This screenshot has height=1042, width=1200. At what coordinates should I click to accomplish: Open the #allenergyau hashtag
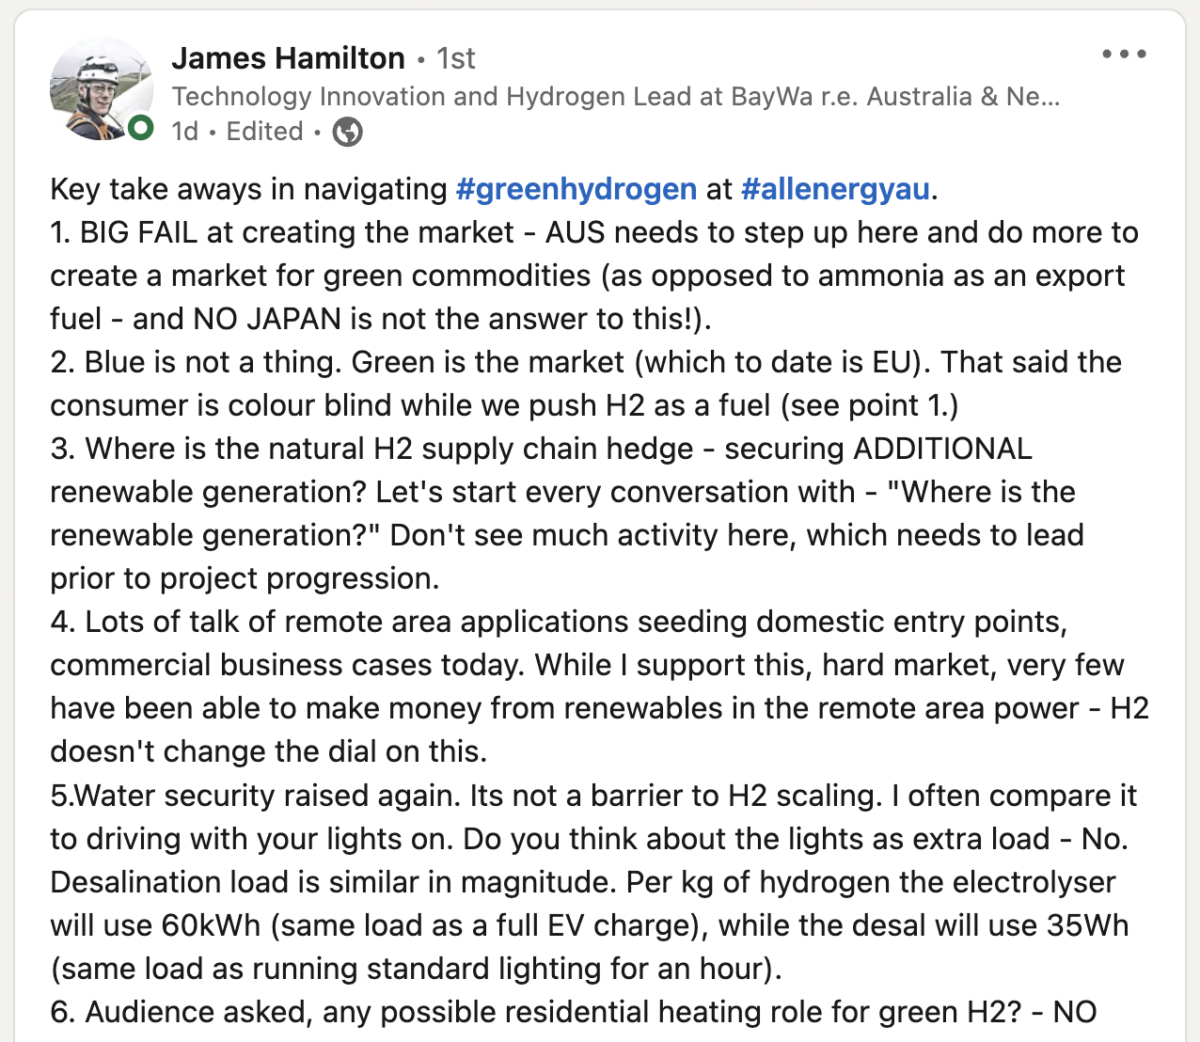tap(836, 189)
